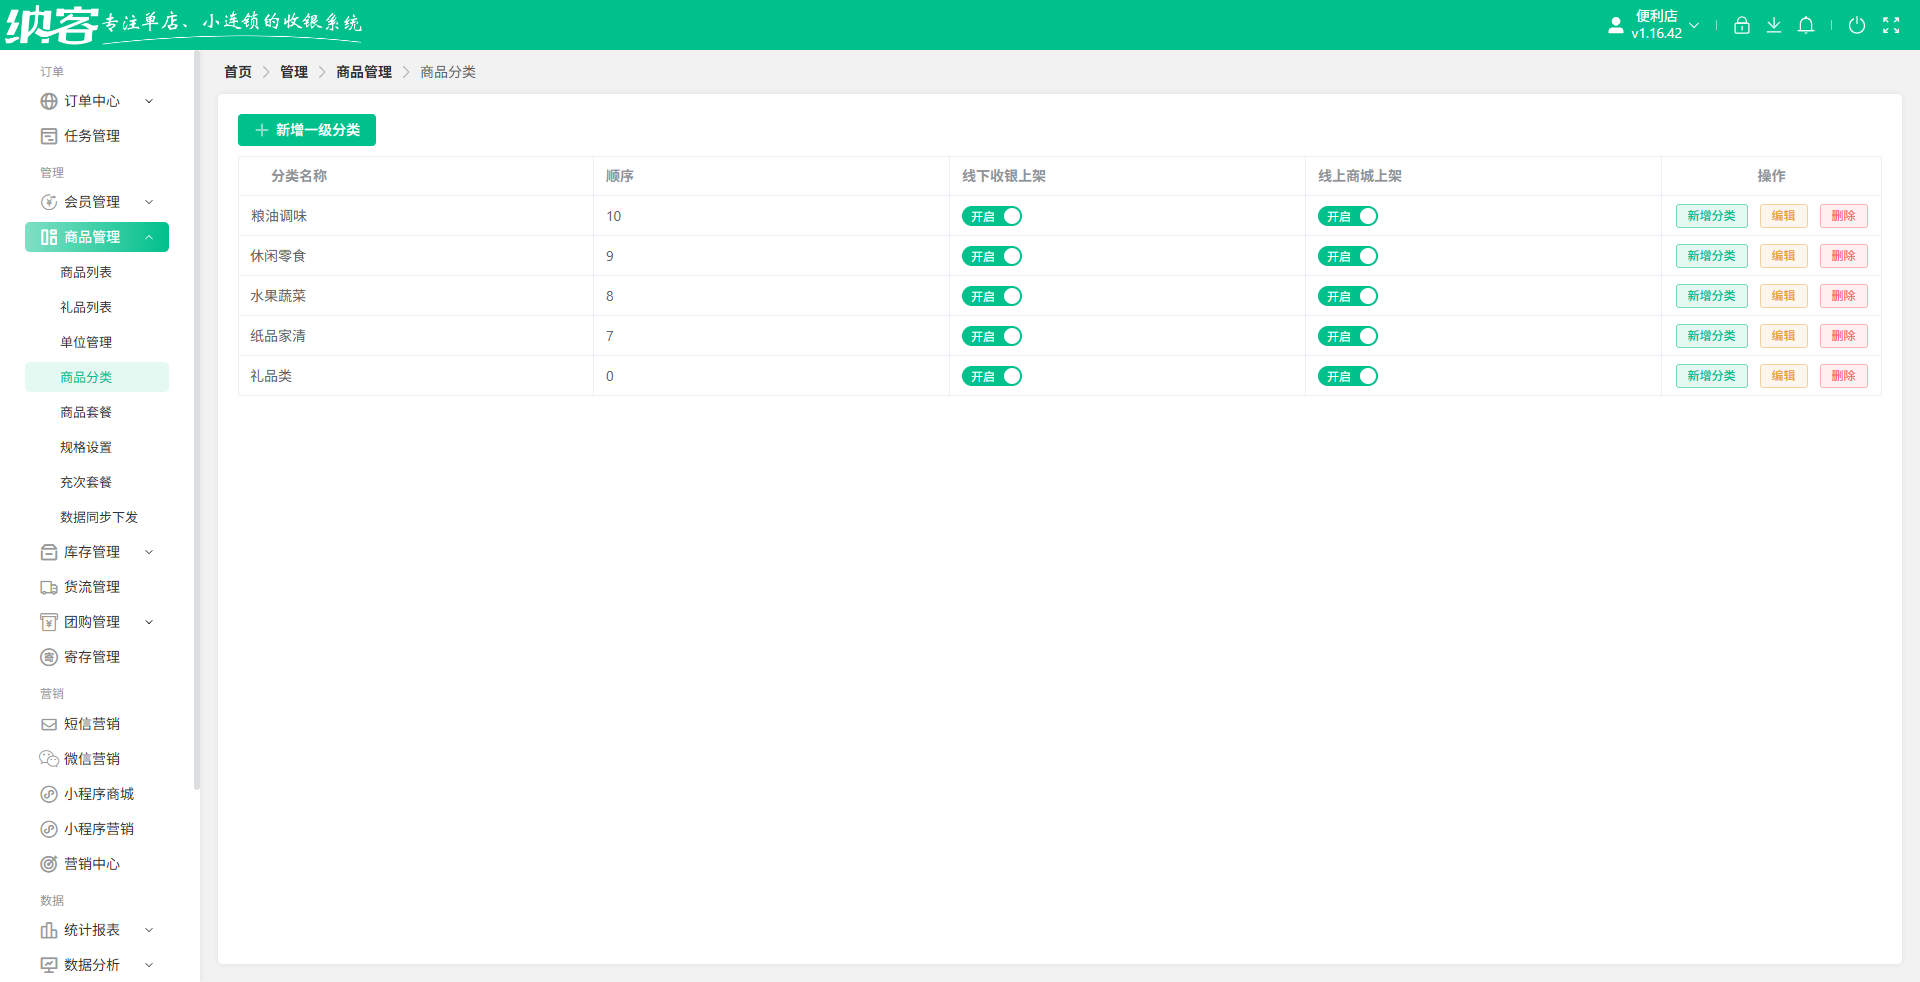
Task: Click the user avatar icon
Action: coord(1616,26)
